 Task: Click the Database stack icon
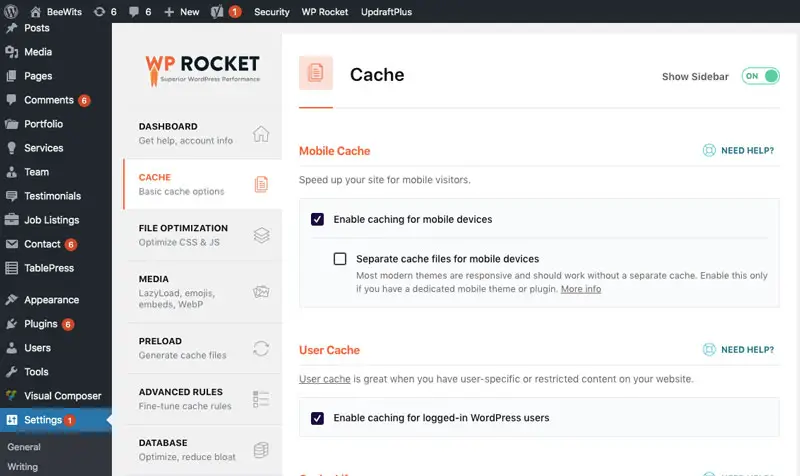click(x=261, y=450)
